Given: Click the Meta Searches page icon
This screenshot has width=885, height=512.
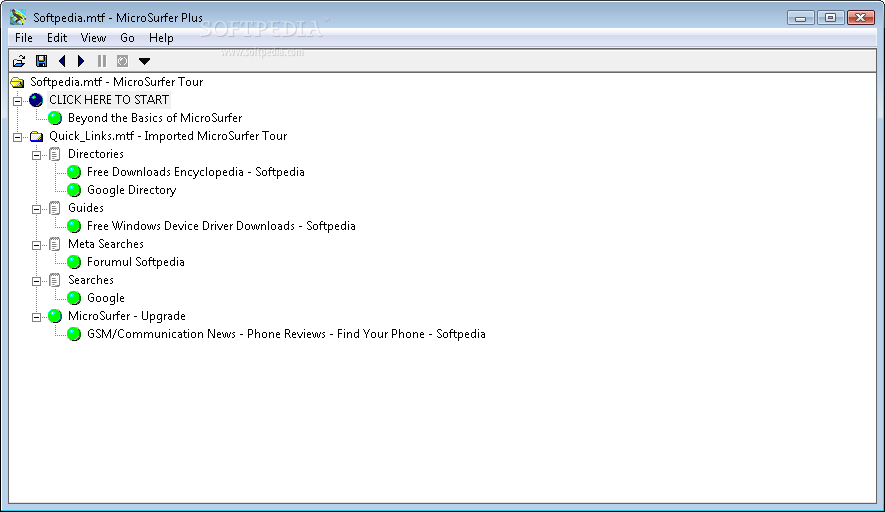Looking at the screenshot, I should click(x=55, y=244).
